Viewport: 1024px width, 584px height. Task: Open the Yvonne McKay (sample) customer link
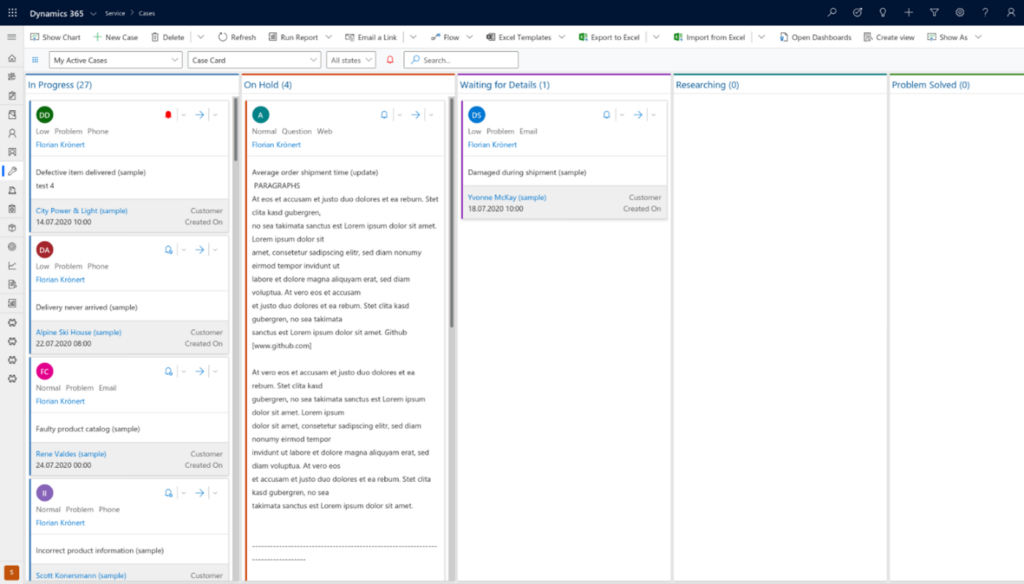(506, 197)
